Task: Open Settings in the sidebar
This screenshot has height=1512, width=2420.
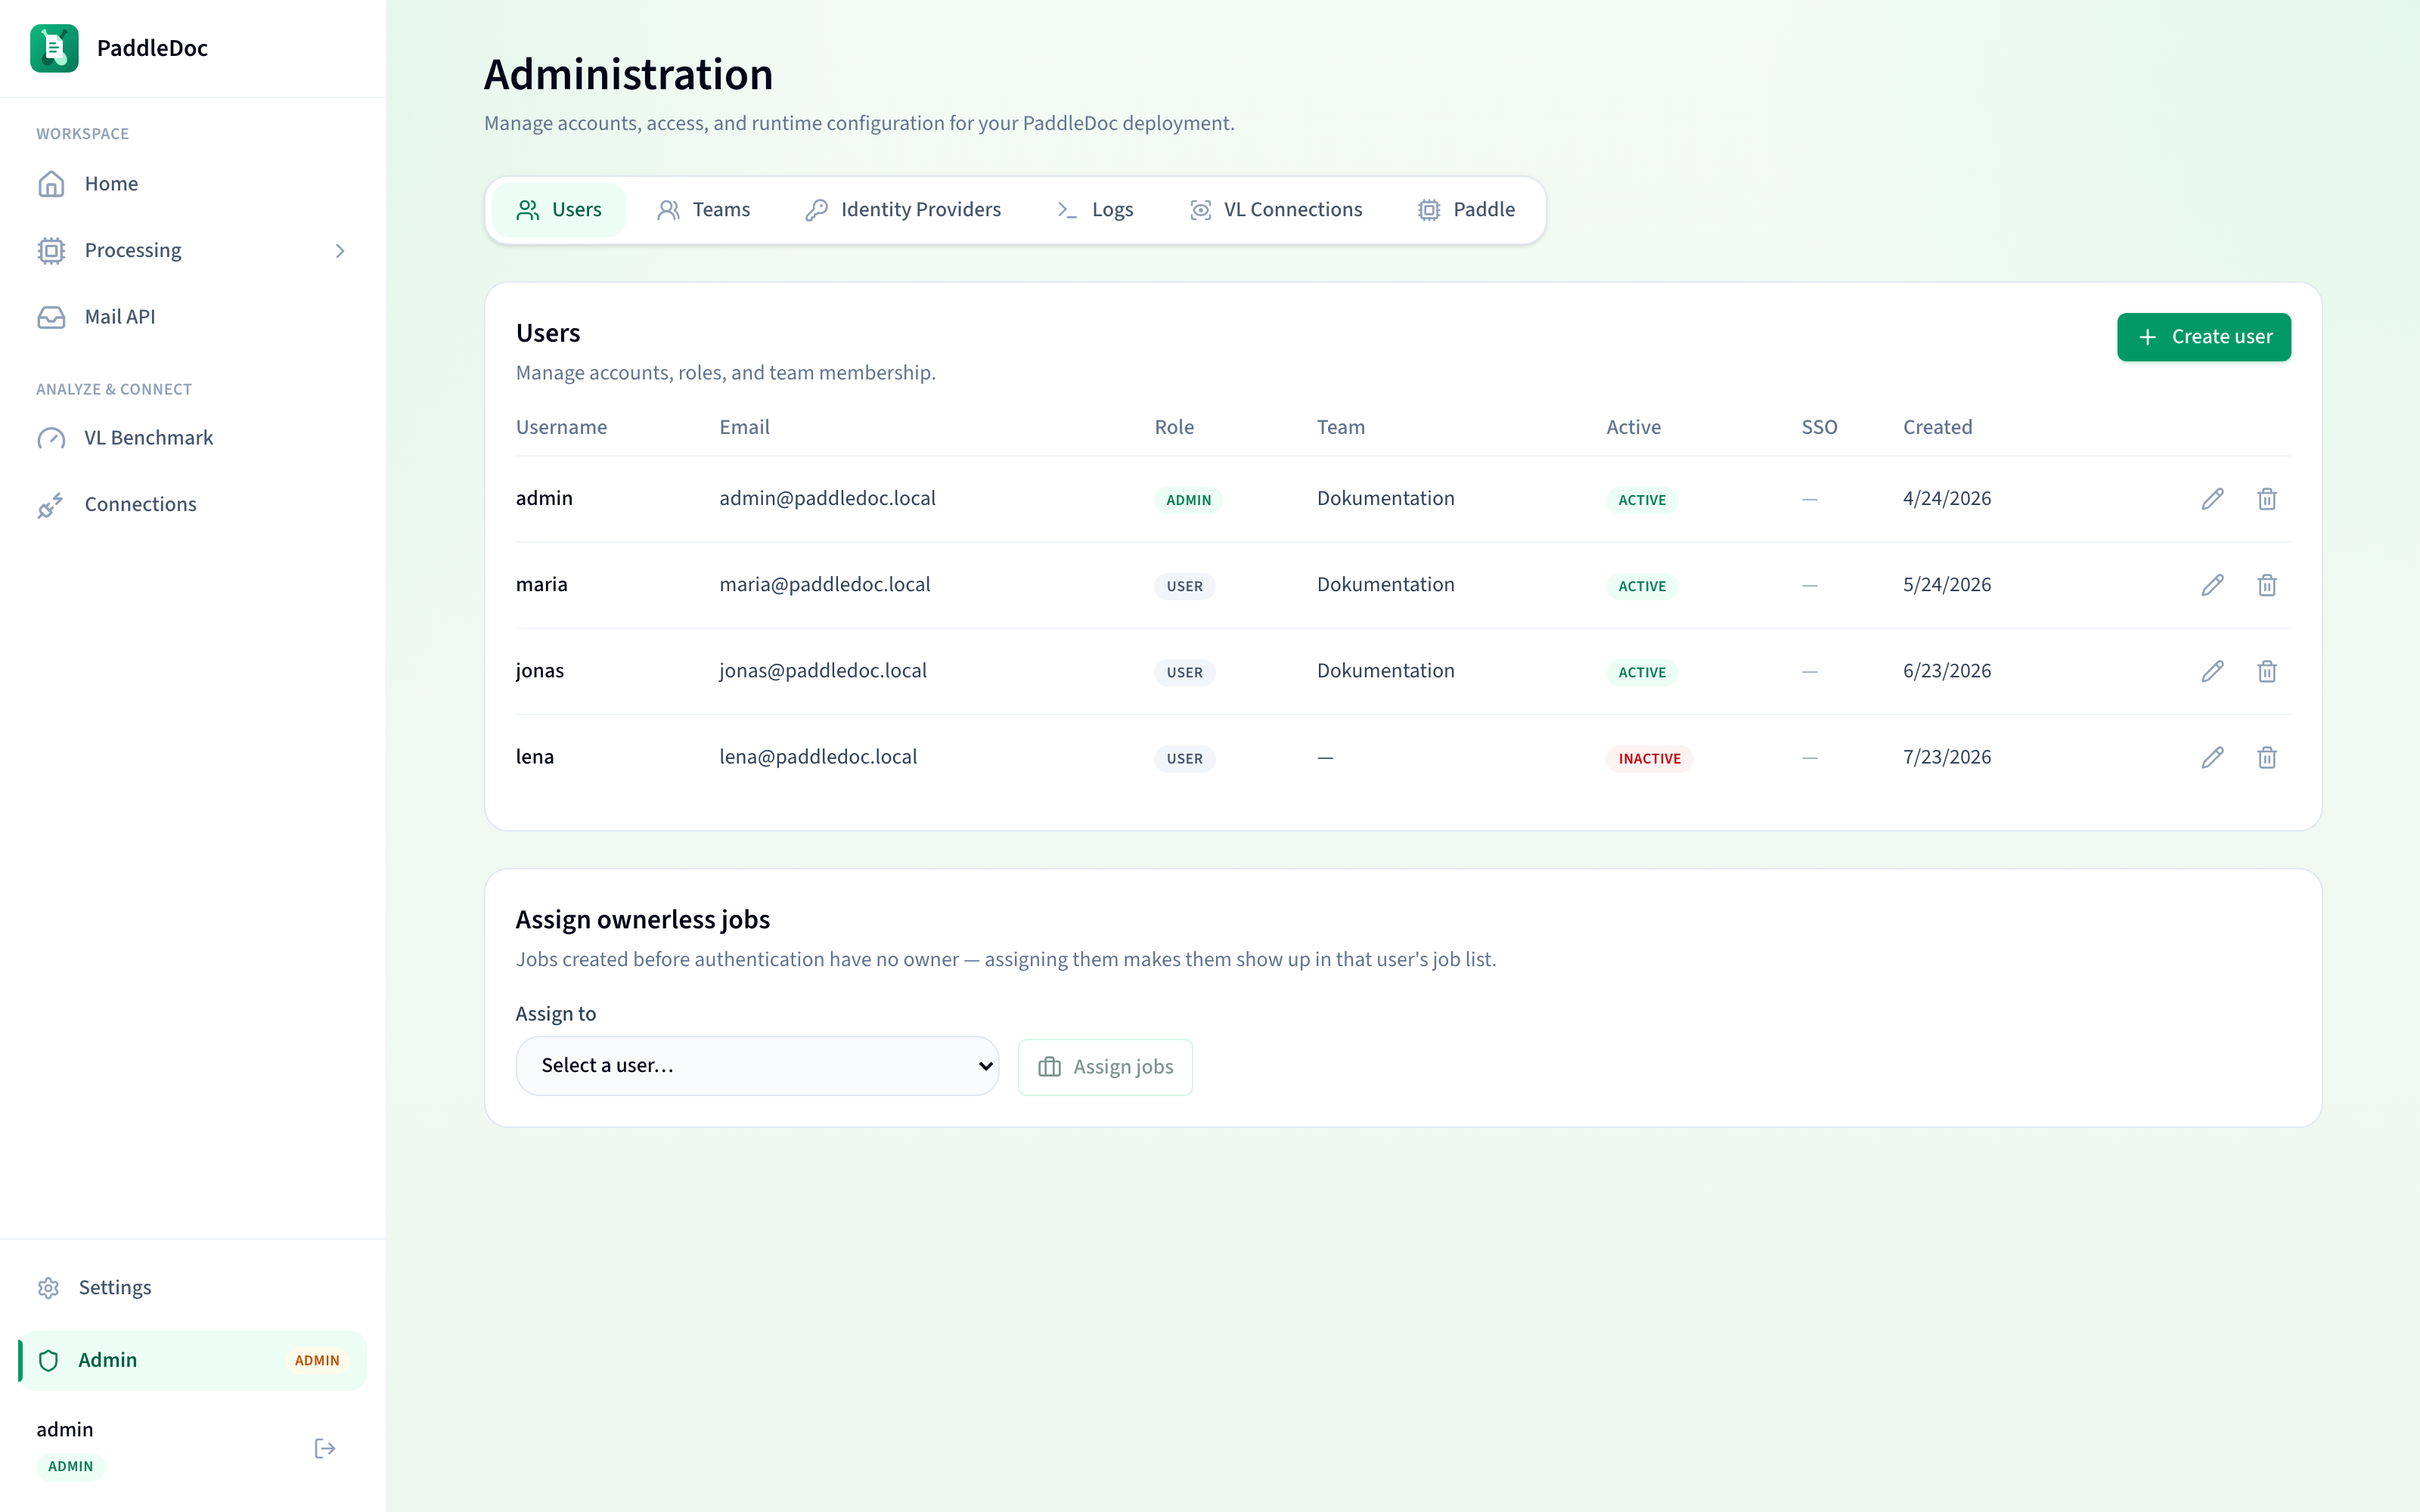Action: 193,1288
